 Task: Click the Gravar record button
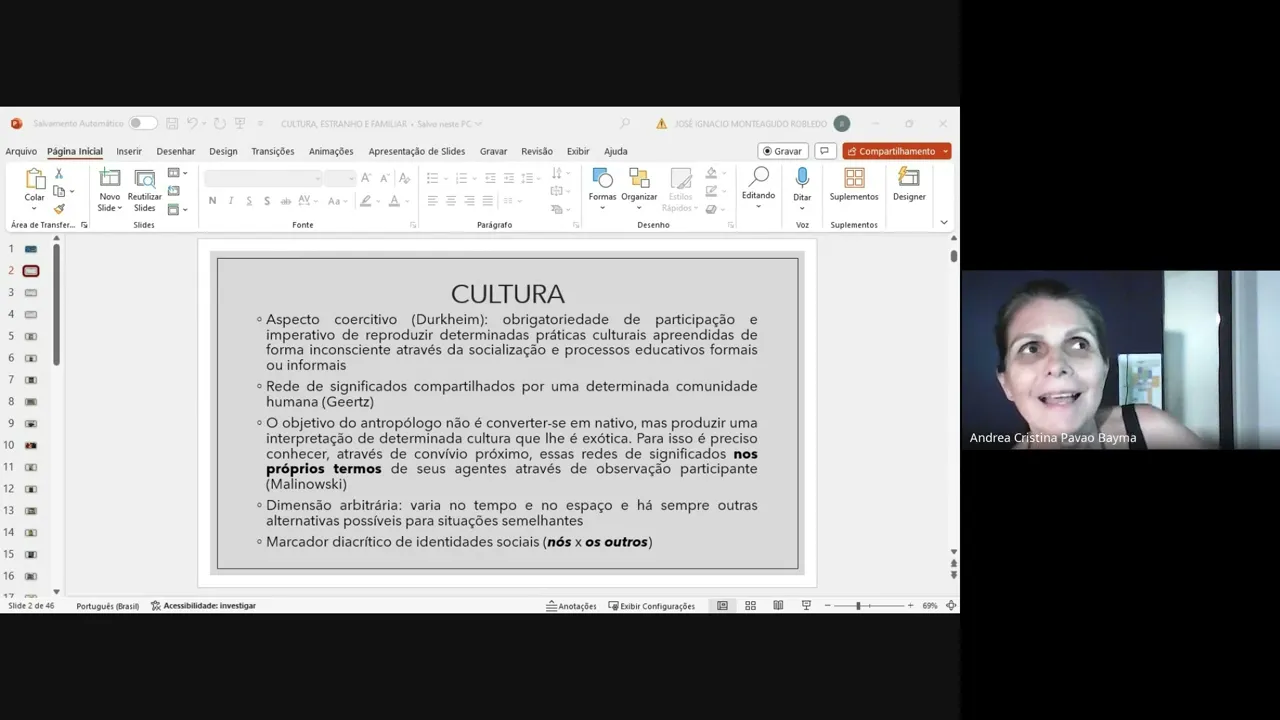782,151
